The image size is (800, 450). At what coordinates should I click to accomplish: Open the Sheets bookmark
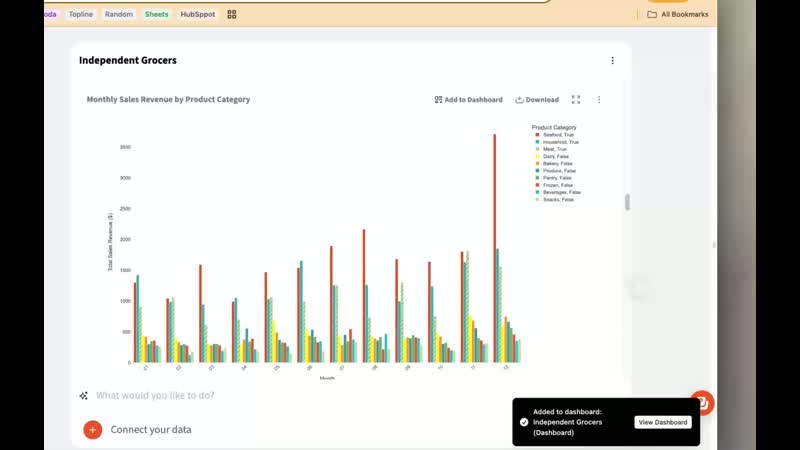click(157, 15)
